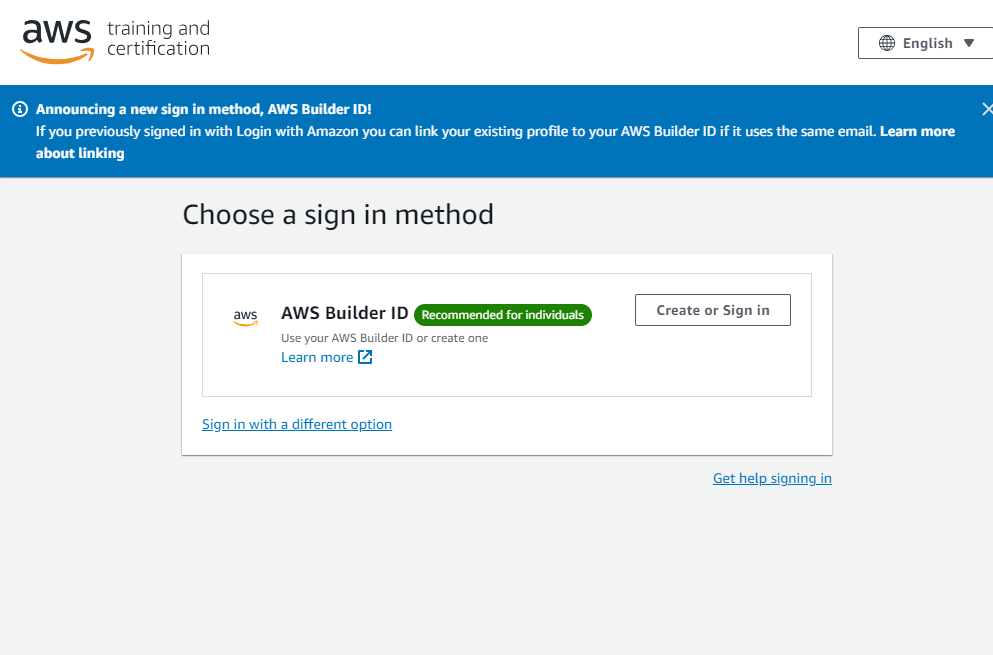Image resolution: width=993 pixels, height=655 pixels.
Task: Open the 'Get help signing in' link
Action: coord(772,478)
